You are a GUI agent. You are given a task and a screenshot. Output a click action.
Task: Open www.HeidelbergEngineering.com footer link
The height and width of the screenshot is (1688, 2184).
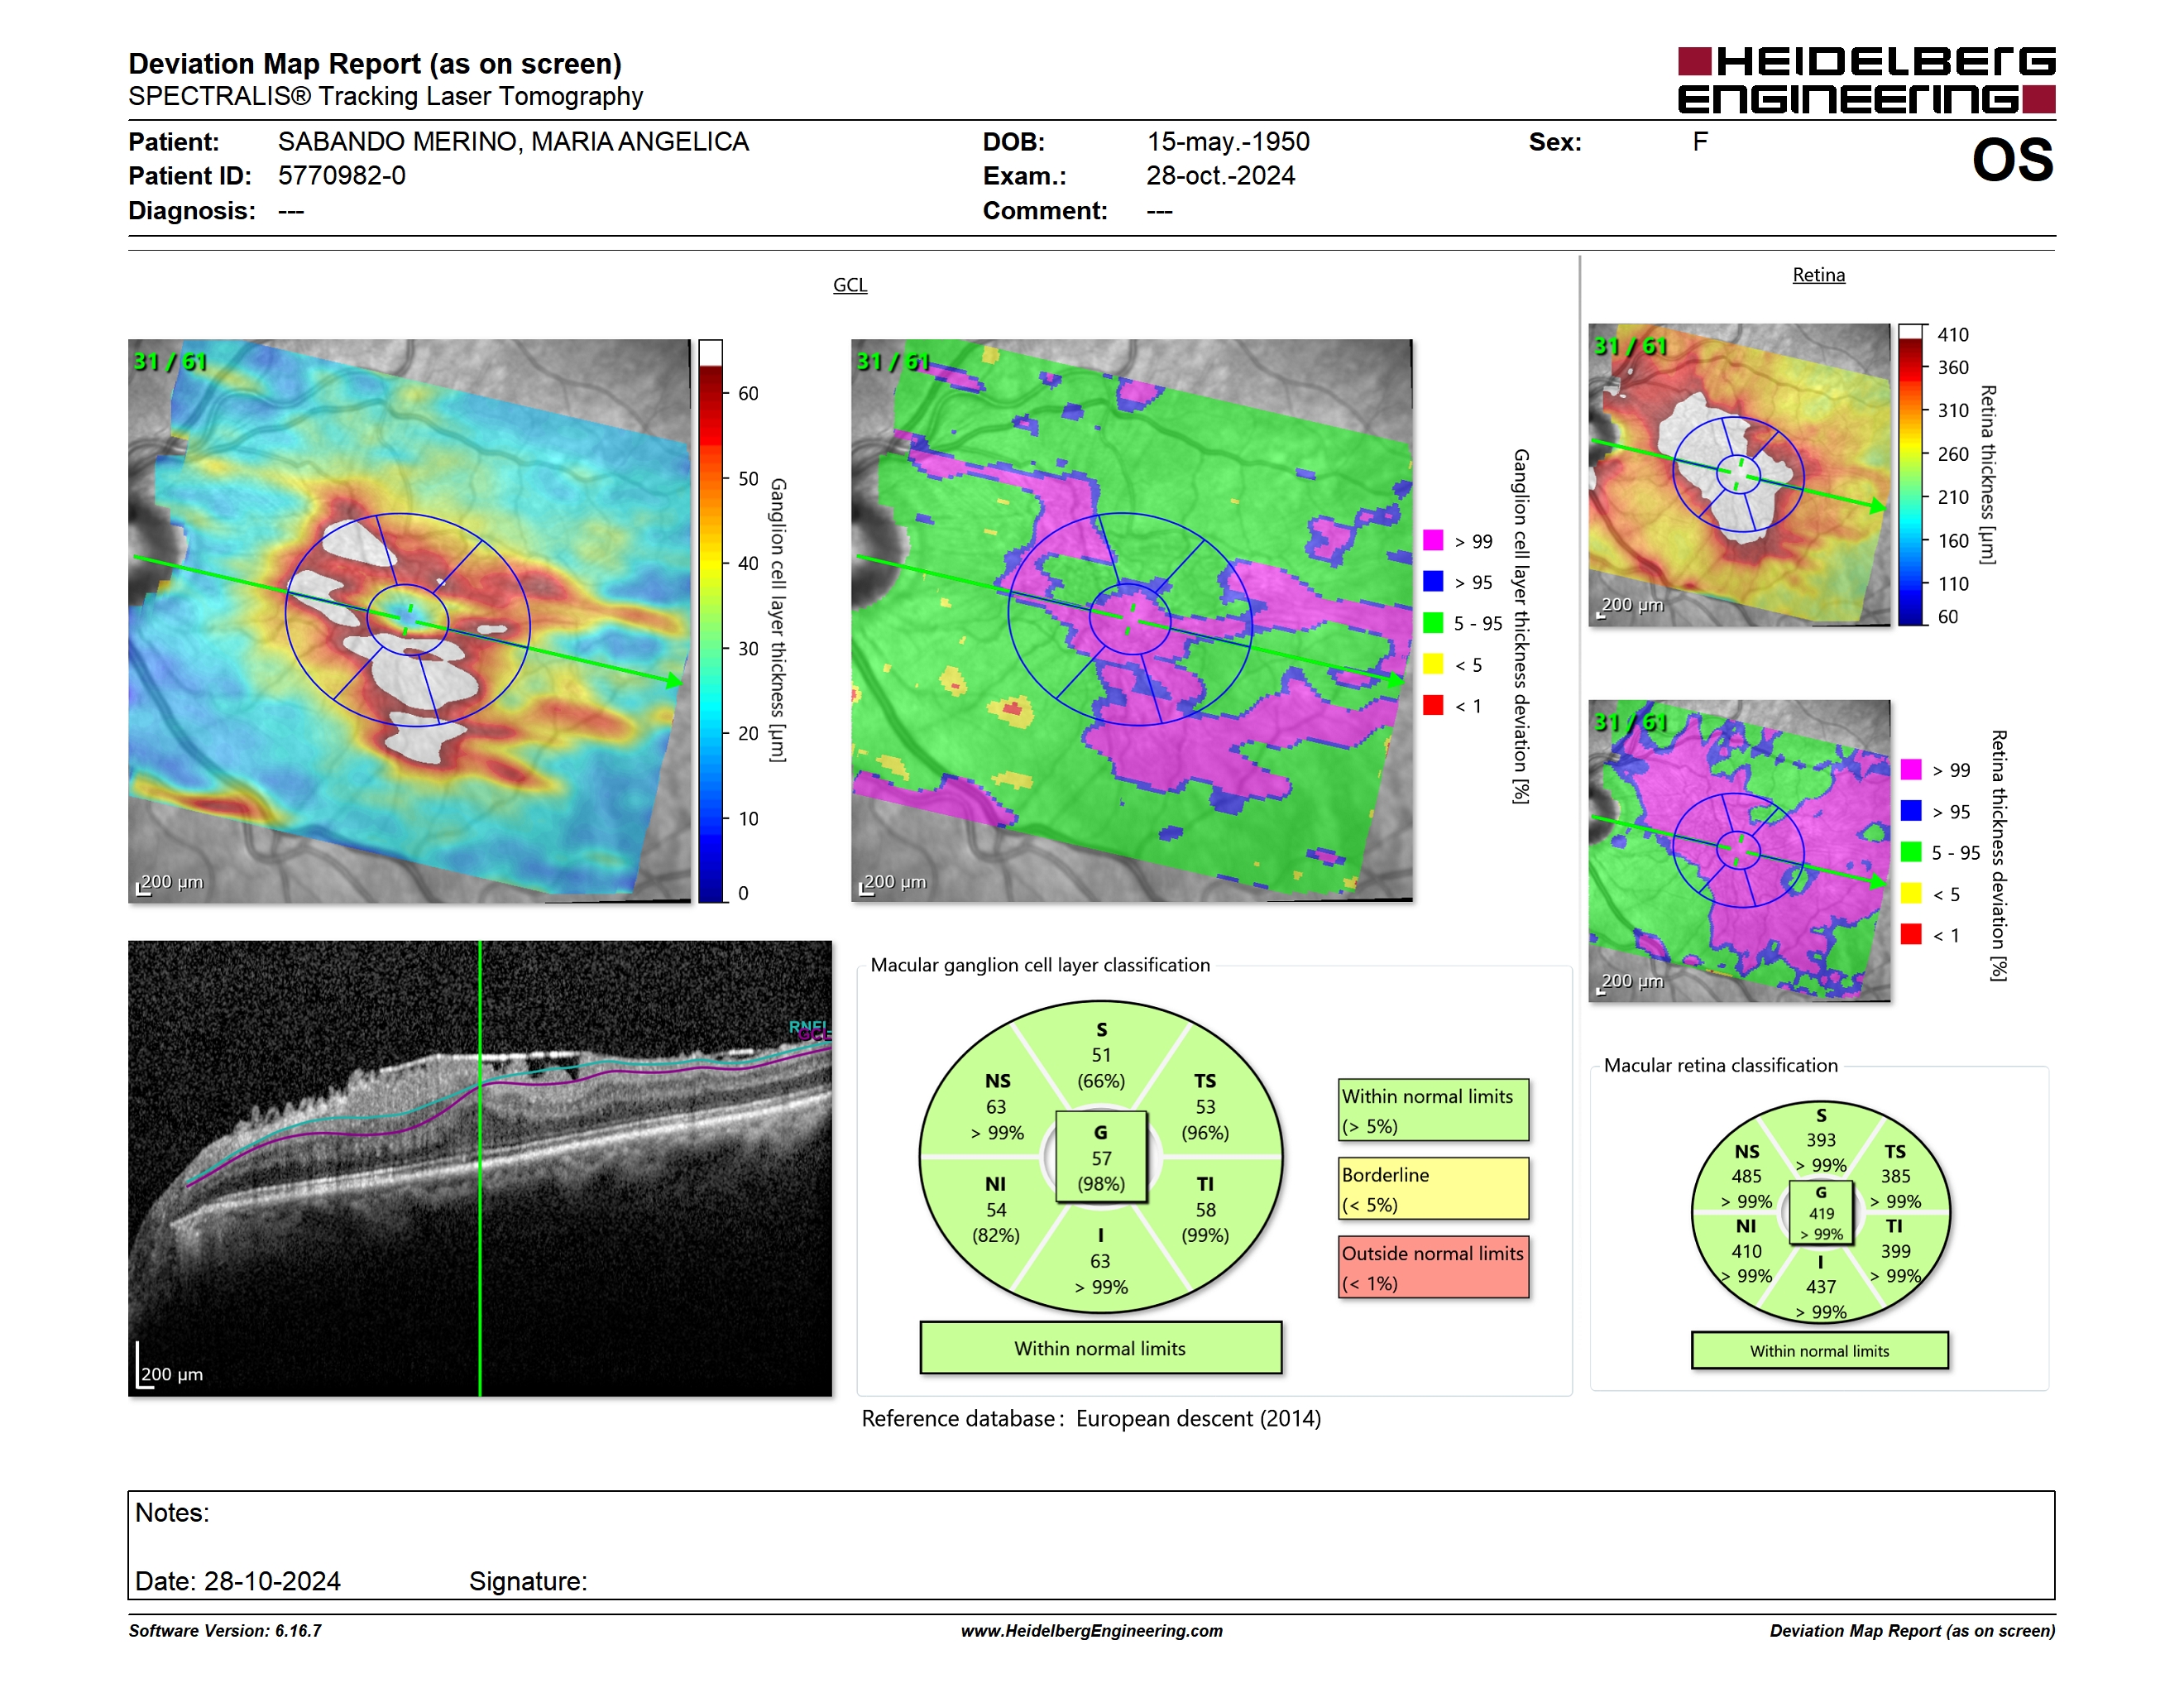coord(1091,1631)
